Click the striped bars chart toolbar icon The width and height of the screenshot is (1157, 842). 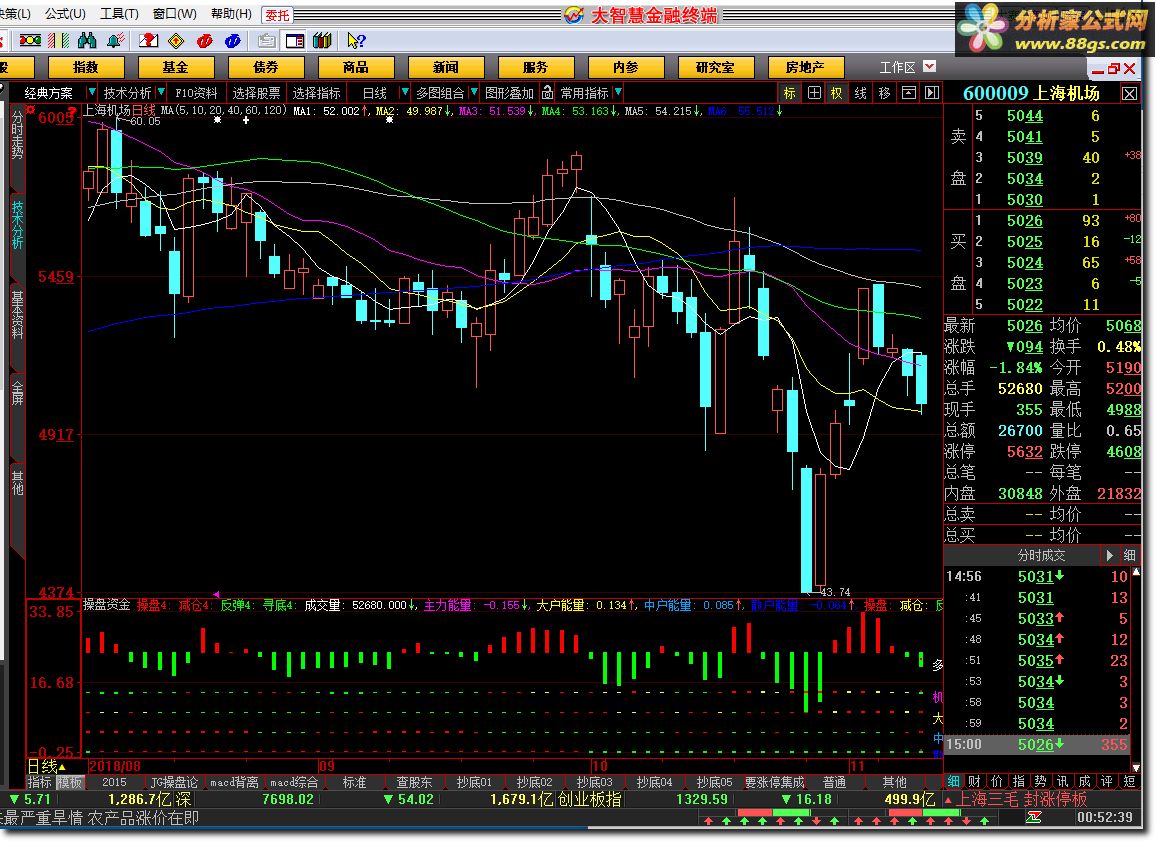(x=58, y=40)
